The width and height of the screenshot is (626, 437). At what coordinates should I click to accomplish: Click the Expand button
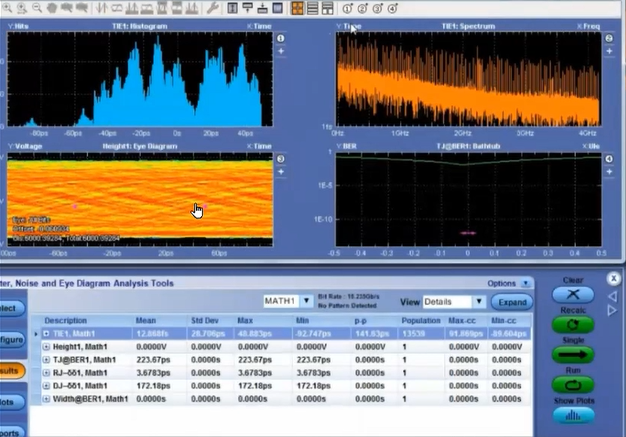(511, 301)
